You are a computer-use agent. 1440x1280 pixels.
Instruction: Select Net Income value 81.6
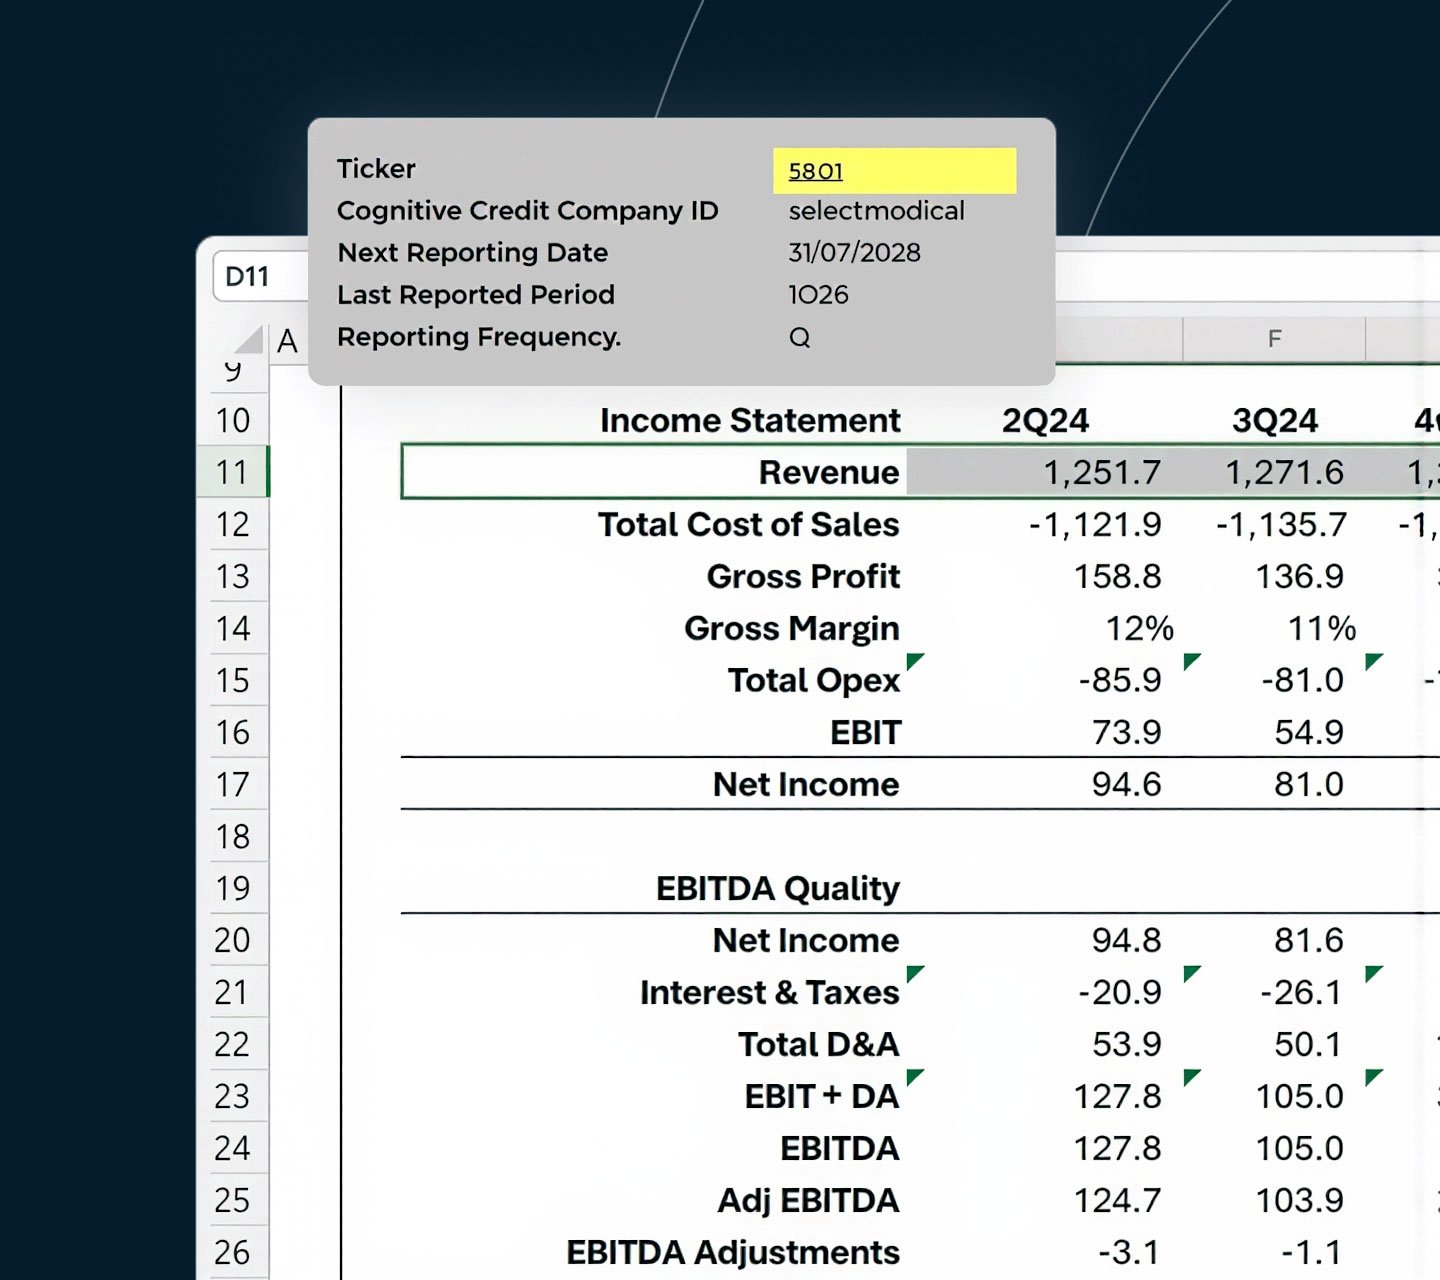pyautogui.click(x=1309, y=940)
